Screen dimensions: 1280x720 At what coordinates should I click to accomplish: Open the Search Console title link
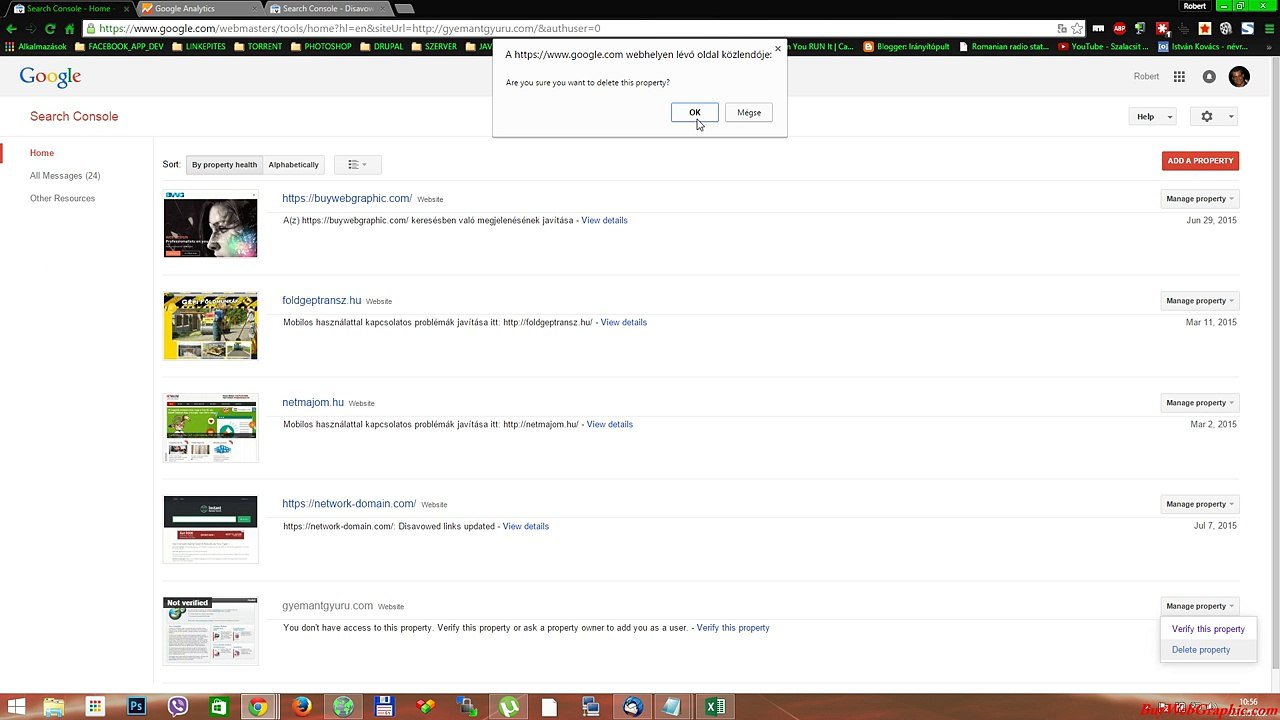(x=74, y=116)
